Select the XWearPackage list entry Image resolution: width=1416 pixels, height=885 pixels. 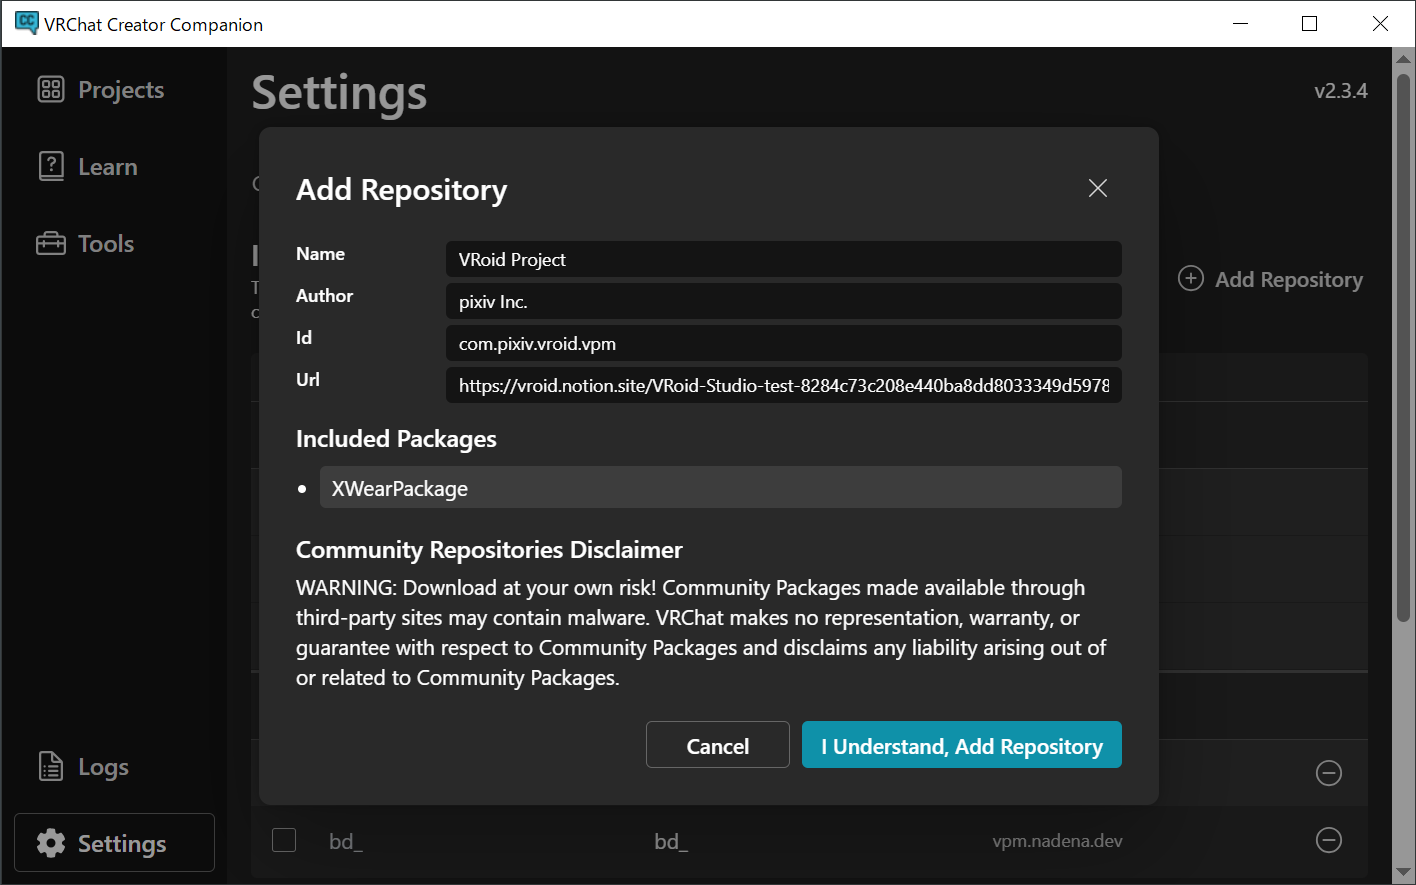pos(721,488)
